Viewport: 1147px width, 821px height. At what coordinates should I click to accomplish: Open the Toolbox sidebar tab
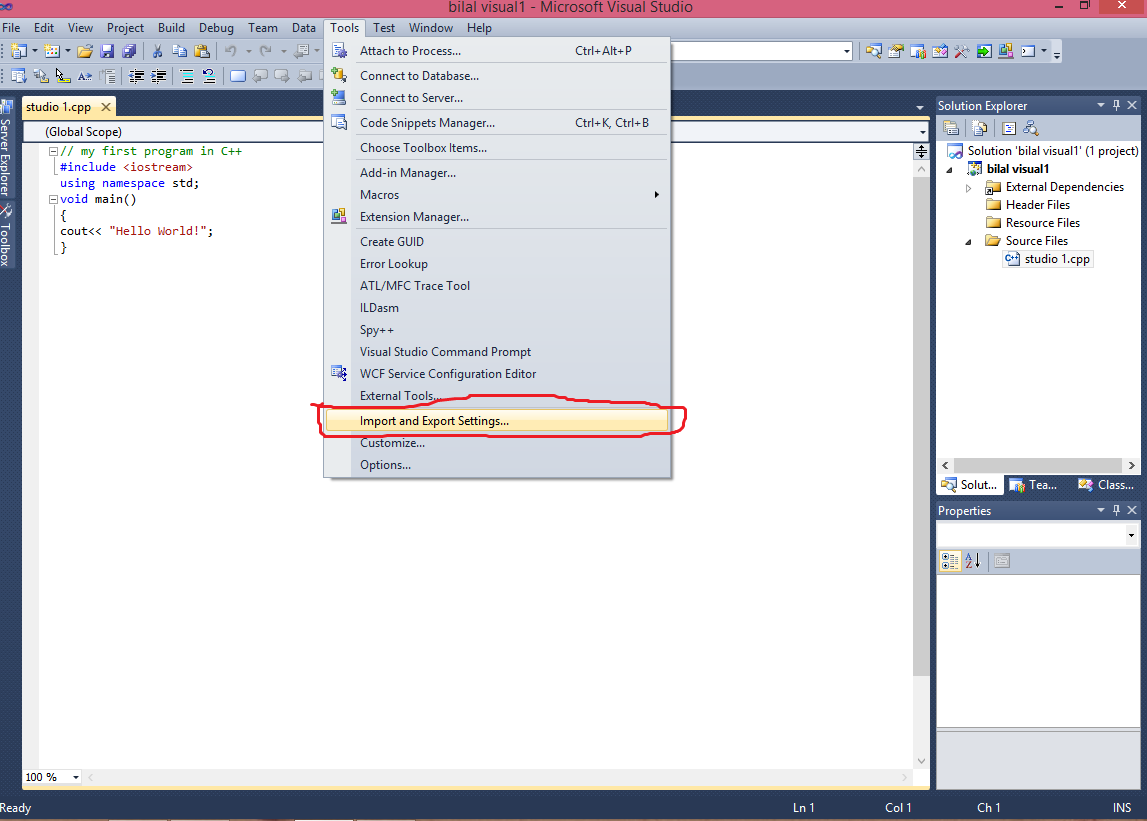tap(8, 237)
